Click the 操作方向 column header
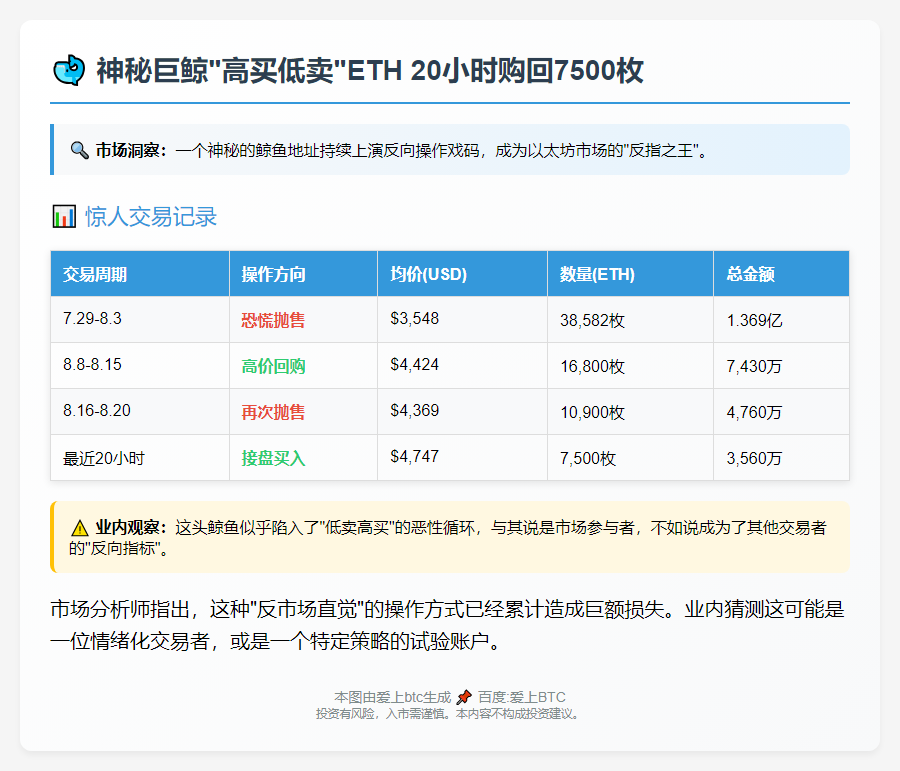900x771 pixels. 274,274
